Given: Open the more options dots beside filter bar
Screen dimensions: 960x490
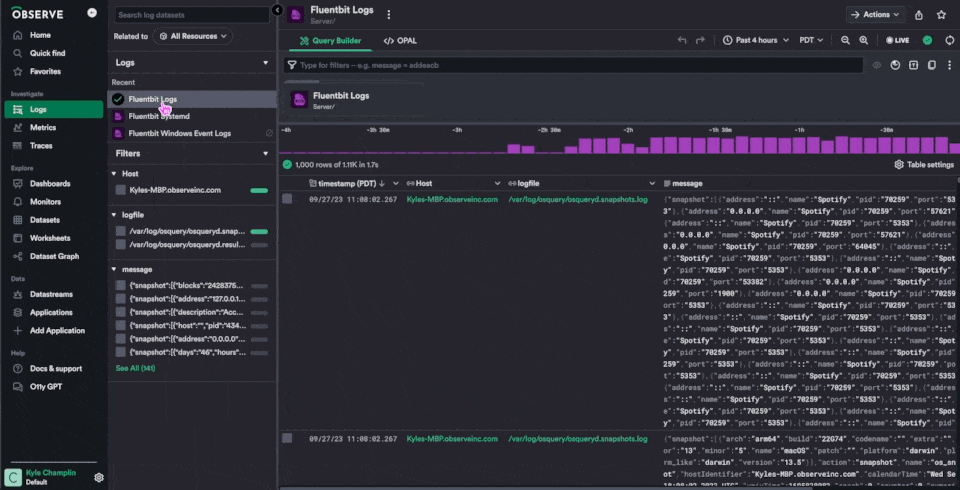Looking at the screenshot, I should click(950, 65).
